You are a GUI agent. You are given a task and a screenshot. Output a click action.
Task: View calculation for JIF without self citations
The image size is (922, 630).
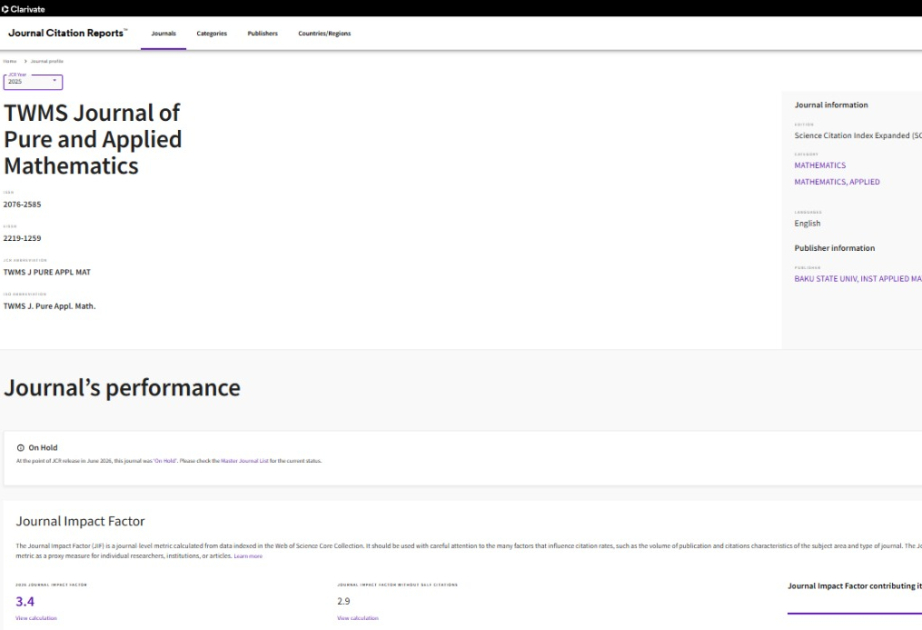click(x=358, y=618)
